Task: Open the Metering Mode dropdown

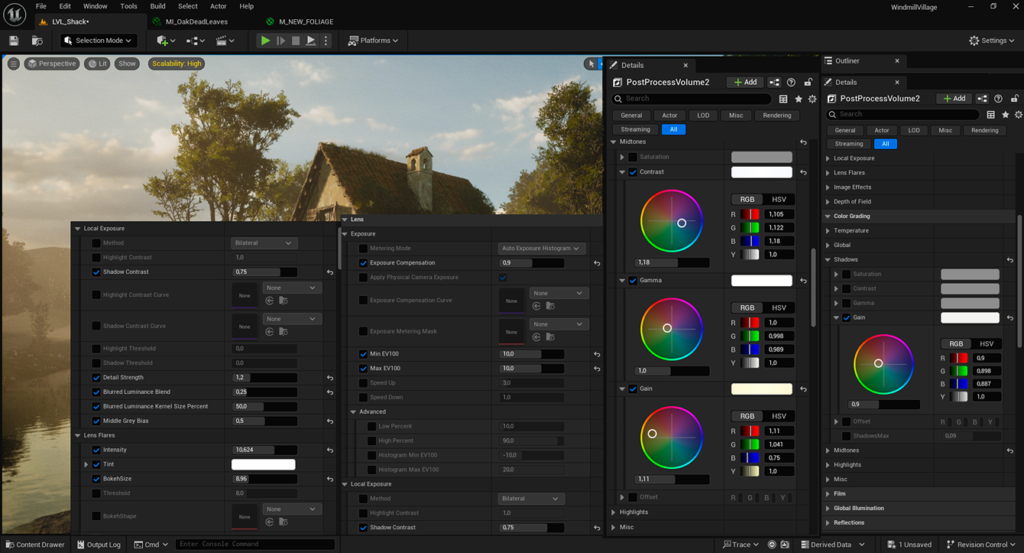Action: pyautogui.click(x=541, y=248)
